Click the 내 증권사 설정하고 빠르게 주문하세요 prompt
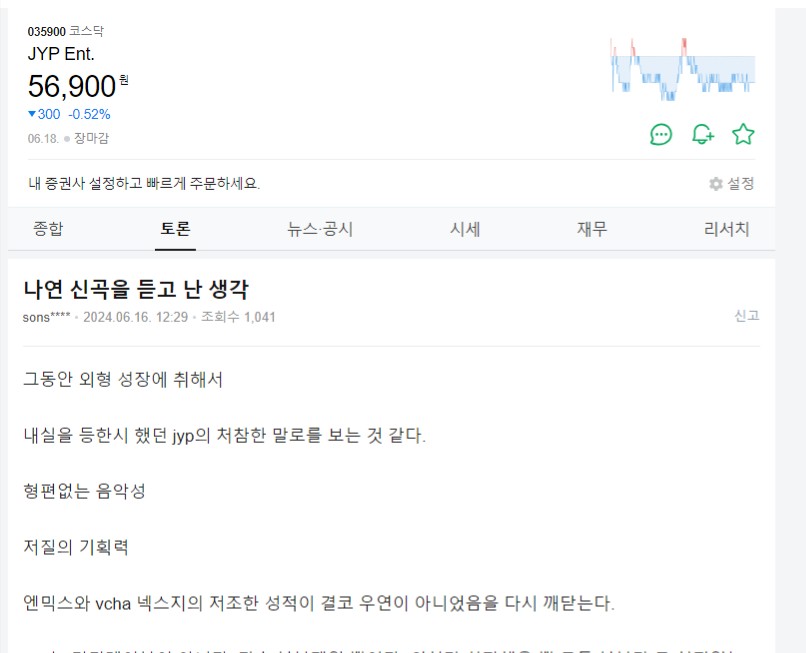Screen dimensions: 806x653 pos(144,184)
